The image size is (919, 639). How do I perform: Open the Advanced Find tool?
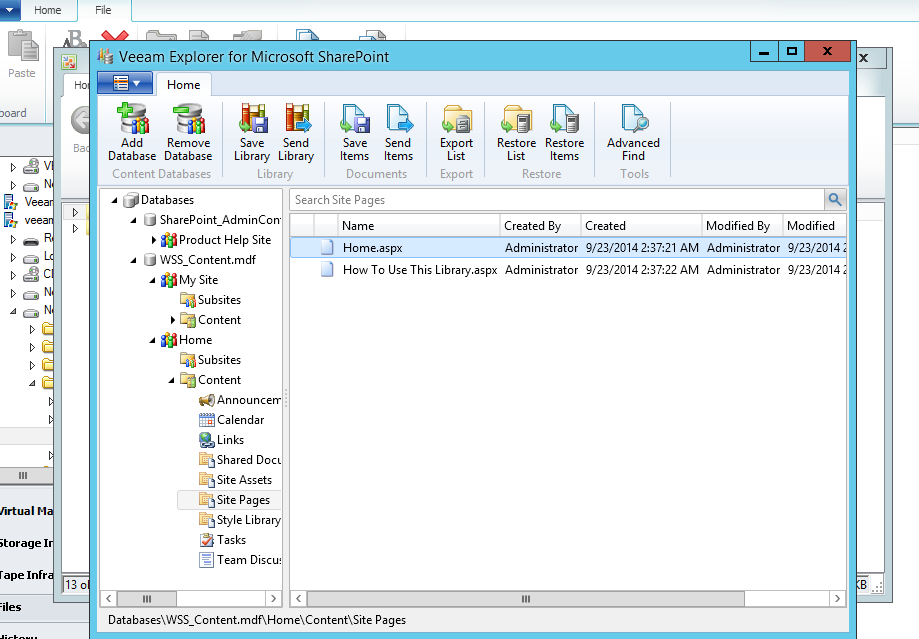click(x=634, y=132)
